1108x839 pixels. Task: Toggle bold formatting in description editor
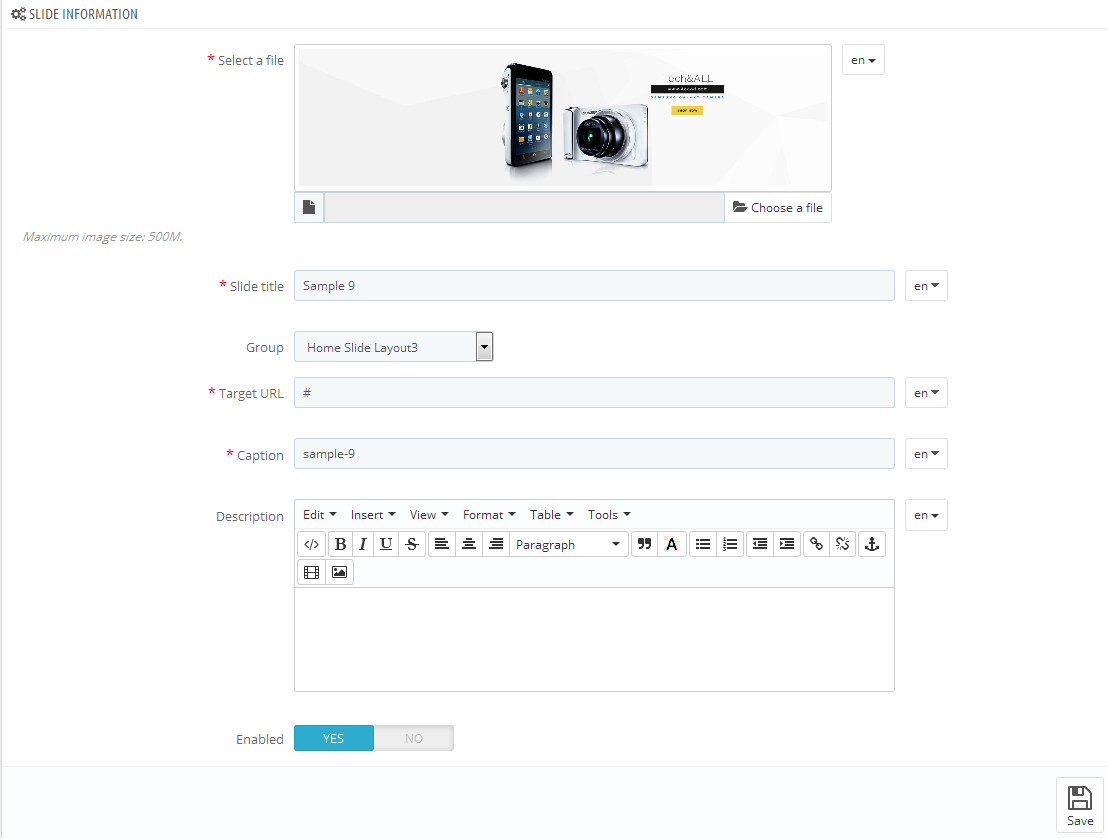coord(340,545)
